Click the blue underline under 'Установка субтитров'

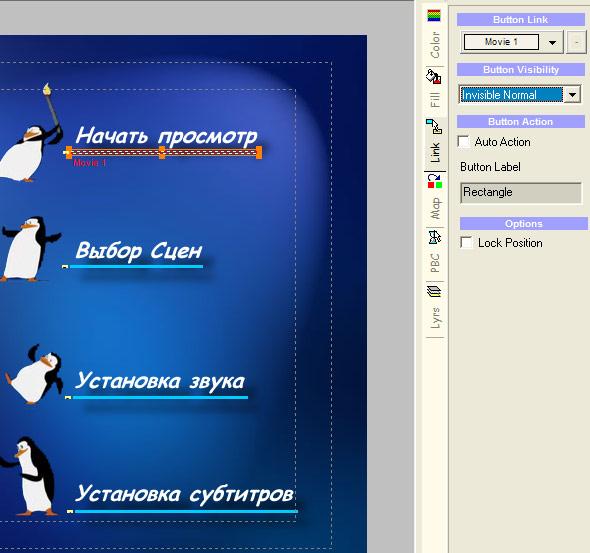coord(186,511)
